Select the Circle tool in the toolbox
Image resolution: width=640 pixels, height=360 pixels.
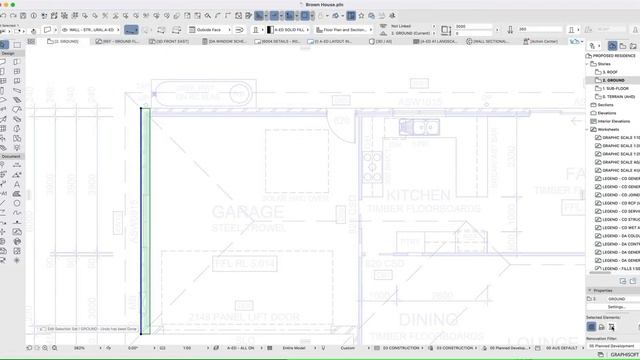(17, 203)
